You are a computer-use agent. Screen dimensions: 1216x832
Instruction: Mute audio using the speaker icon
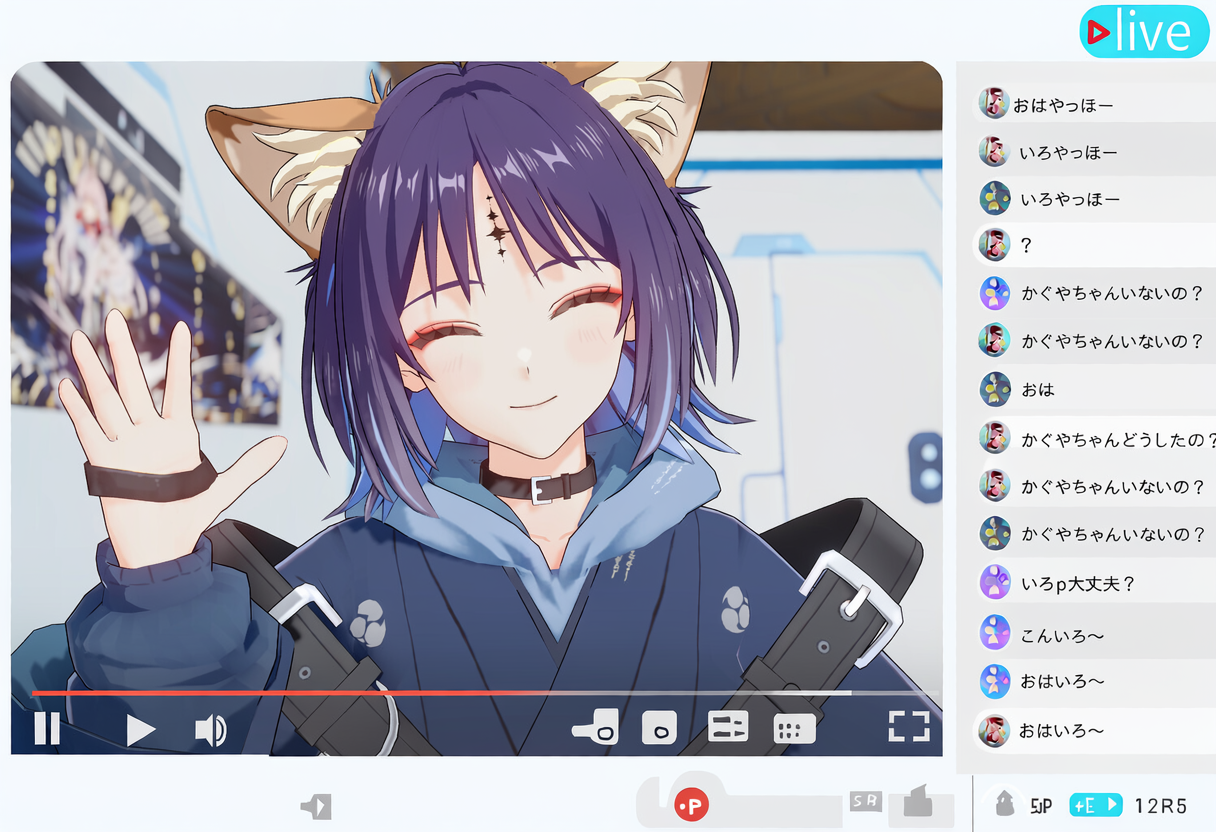(210, 731)
